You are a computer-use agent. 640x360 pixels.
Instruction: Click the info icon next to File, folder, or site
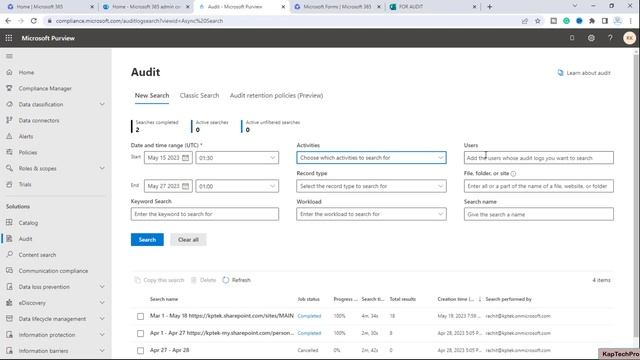pos(513,173)
